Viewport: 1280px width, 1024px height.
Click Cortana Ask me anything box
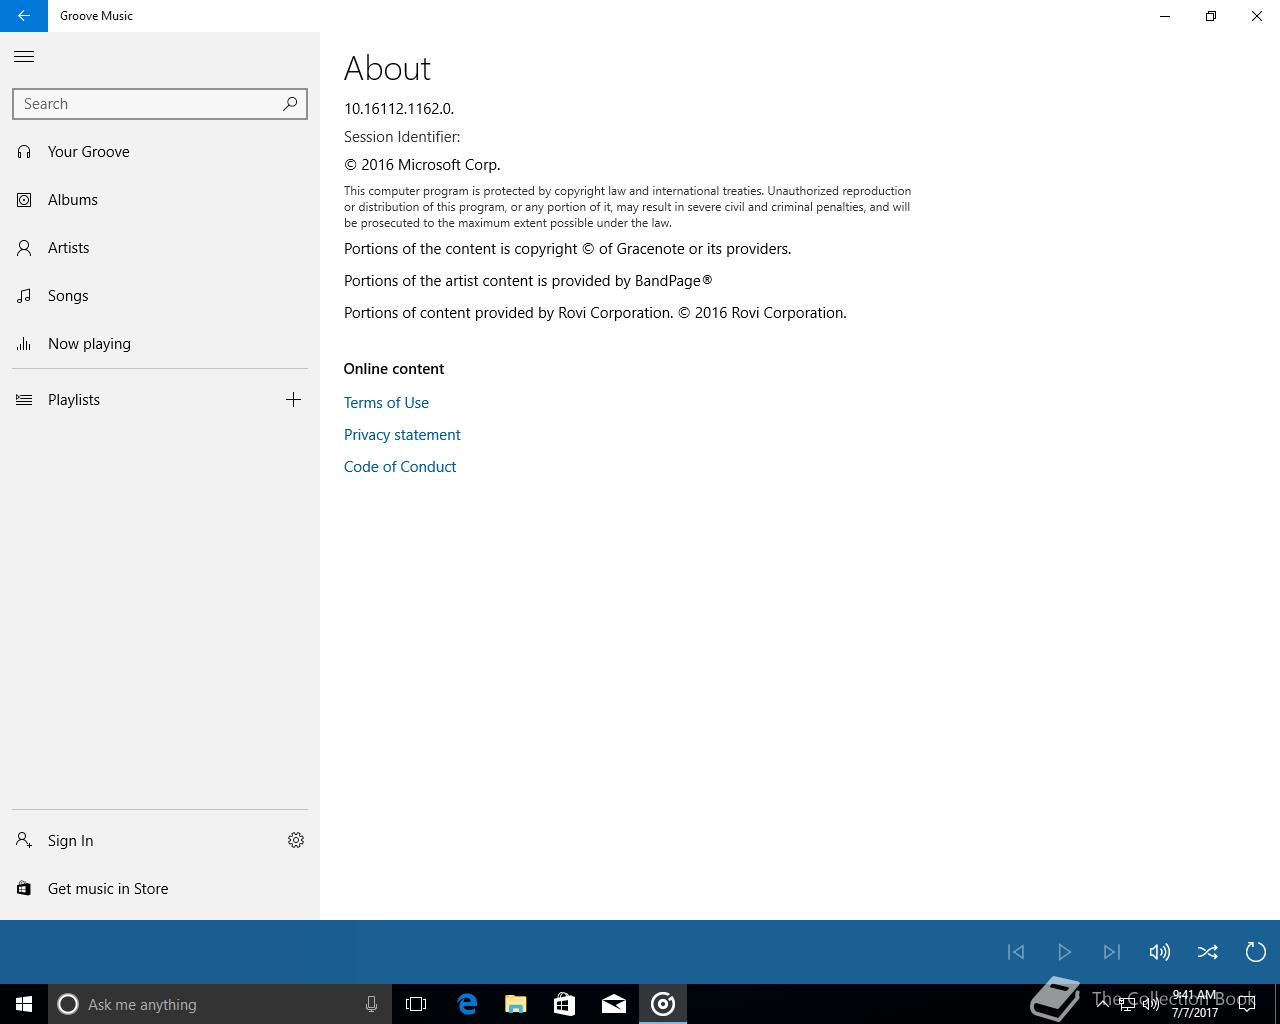[x=220, y=1004]
